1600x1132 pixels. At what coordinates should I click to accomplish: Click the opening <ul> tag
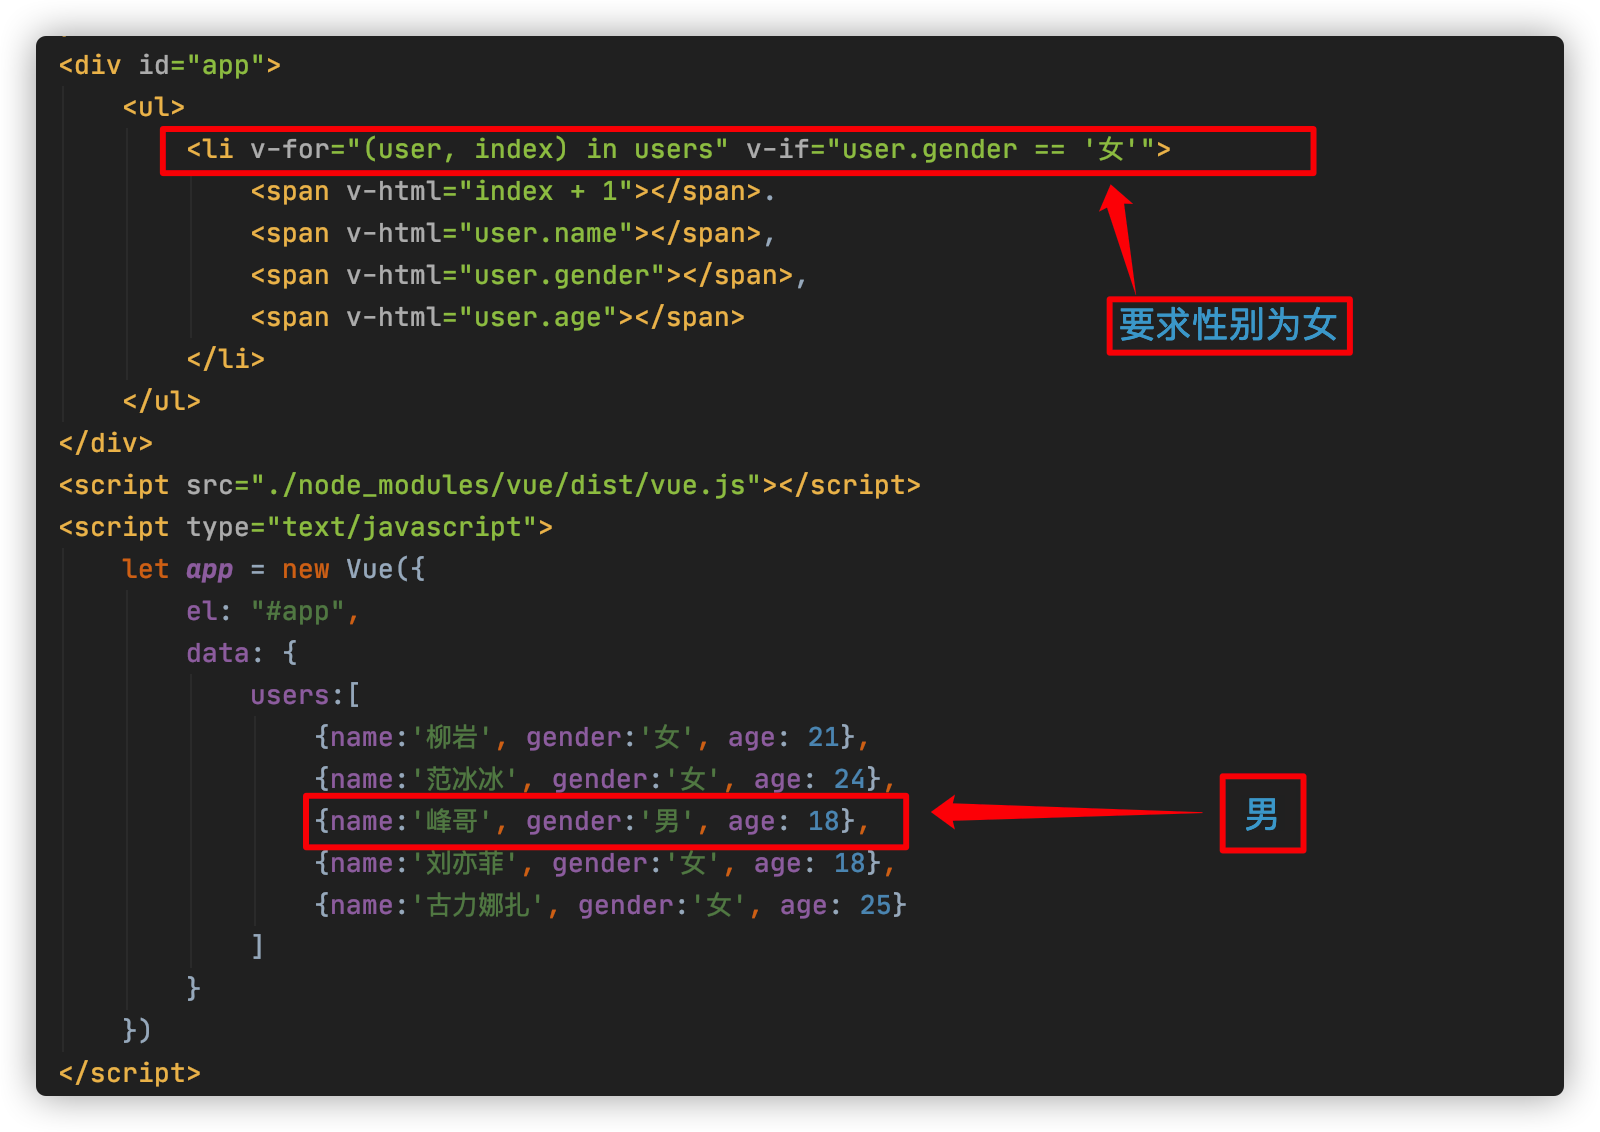pos(154,107)
